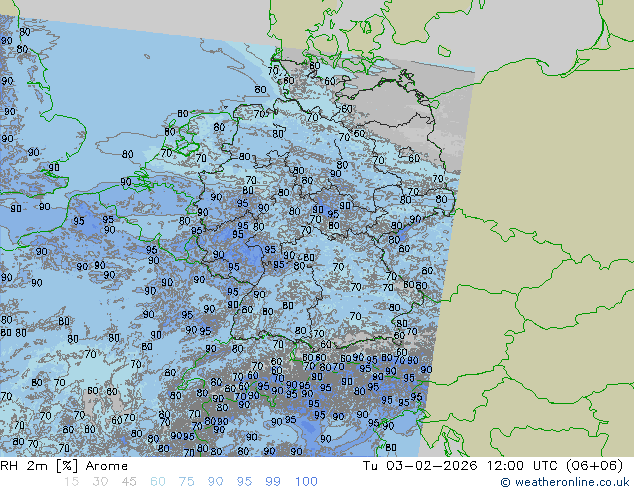Click the legend value 30

pyautogui.click(x=100, y=482)
